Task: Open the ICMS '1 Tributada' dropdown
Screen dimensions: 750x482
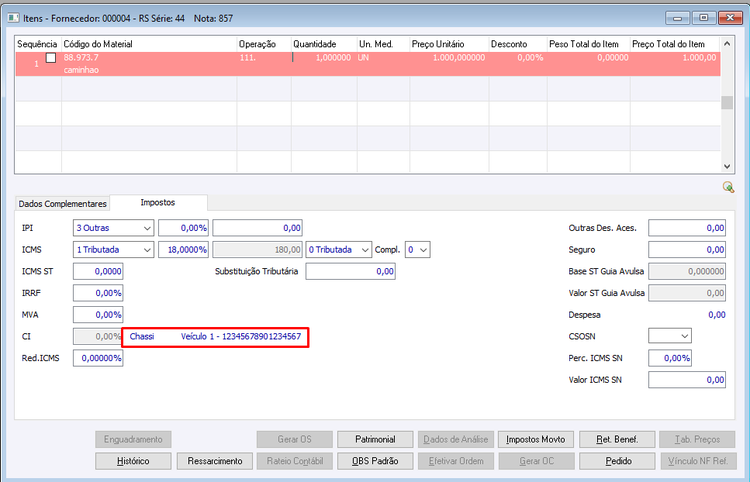Action: [147, 250]
